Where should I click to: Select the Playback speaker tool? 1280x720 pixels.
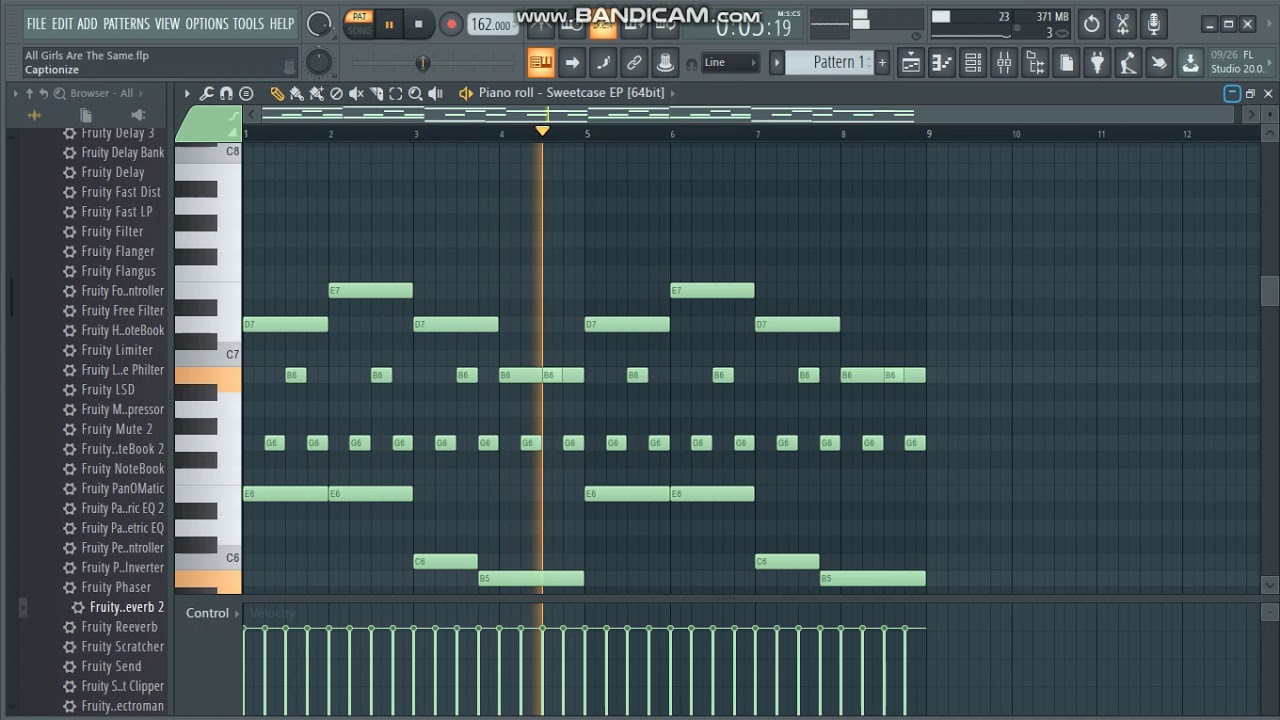pyautogui.click(x=435, y=93)
